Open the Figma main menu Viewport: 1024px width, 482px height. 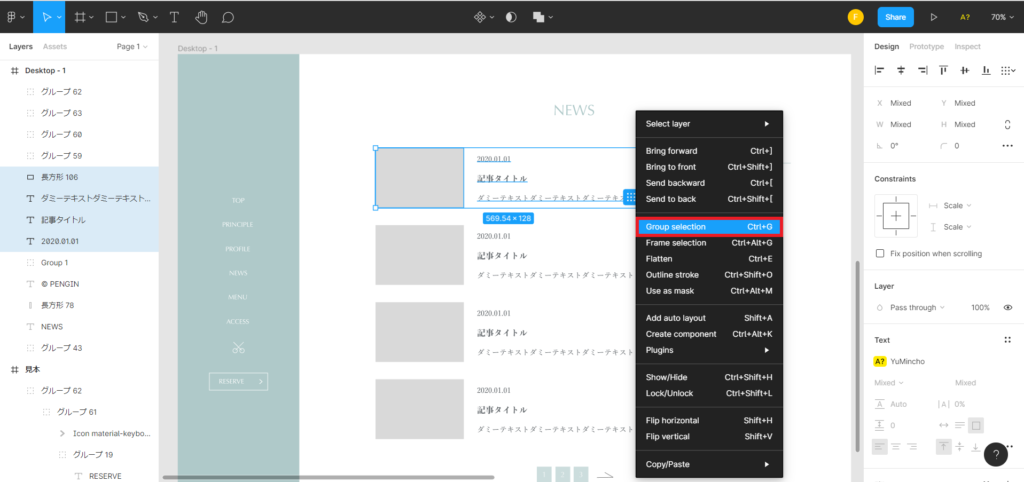point(15,17)
